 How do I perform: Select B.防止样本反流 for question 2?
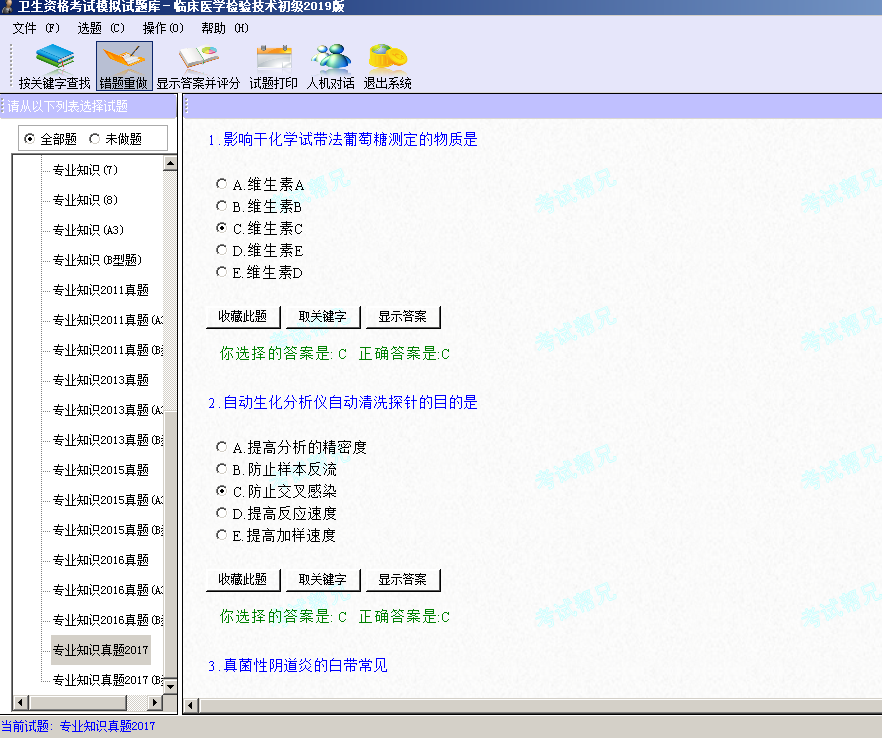[x=222, y=469]
